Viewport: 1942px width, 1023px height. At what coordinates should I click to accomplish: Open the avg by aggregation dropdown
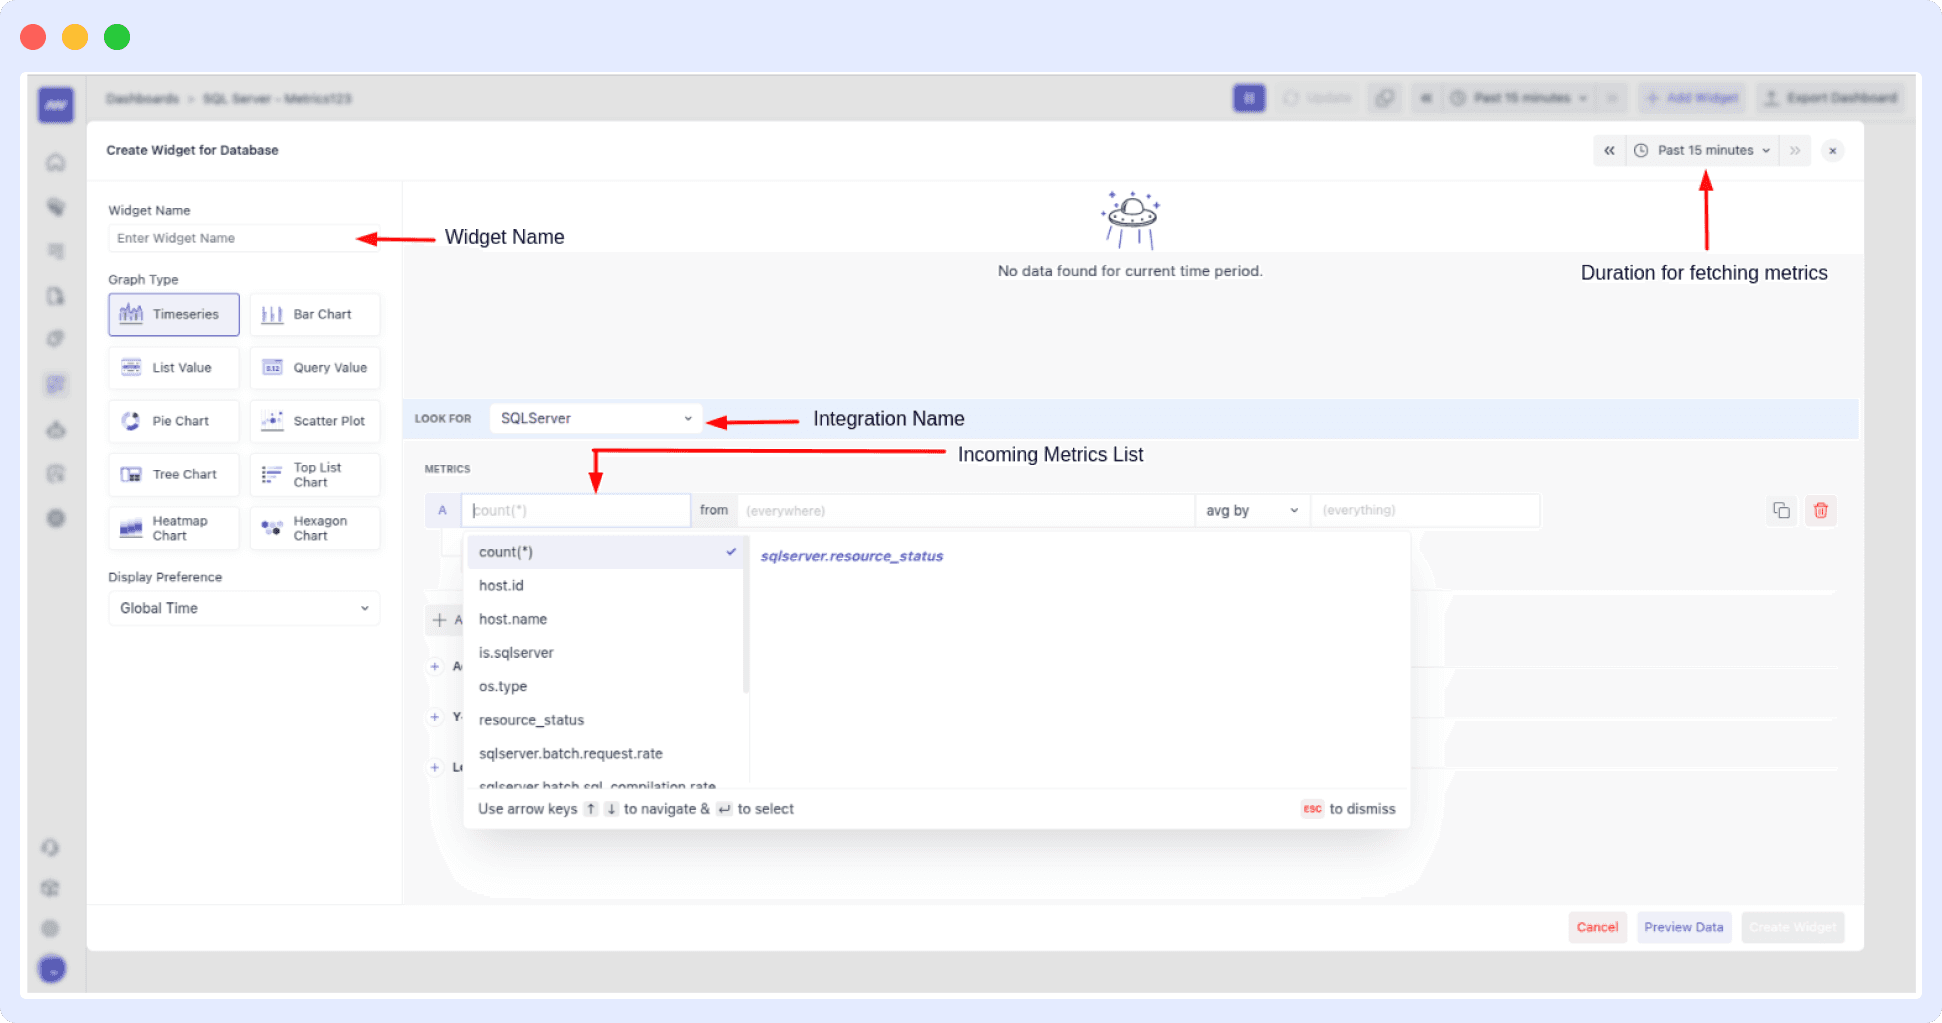click(x=1250, y=510)
